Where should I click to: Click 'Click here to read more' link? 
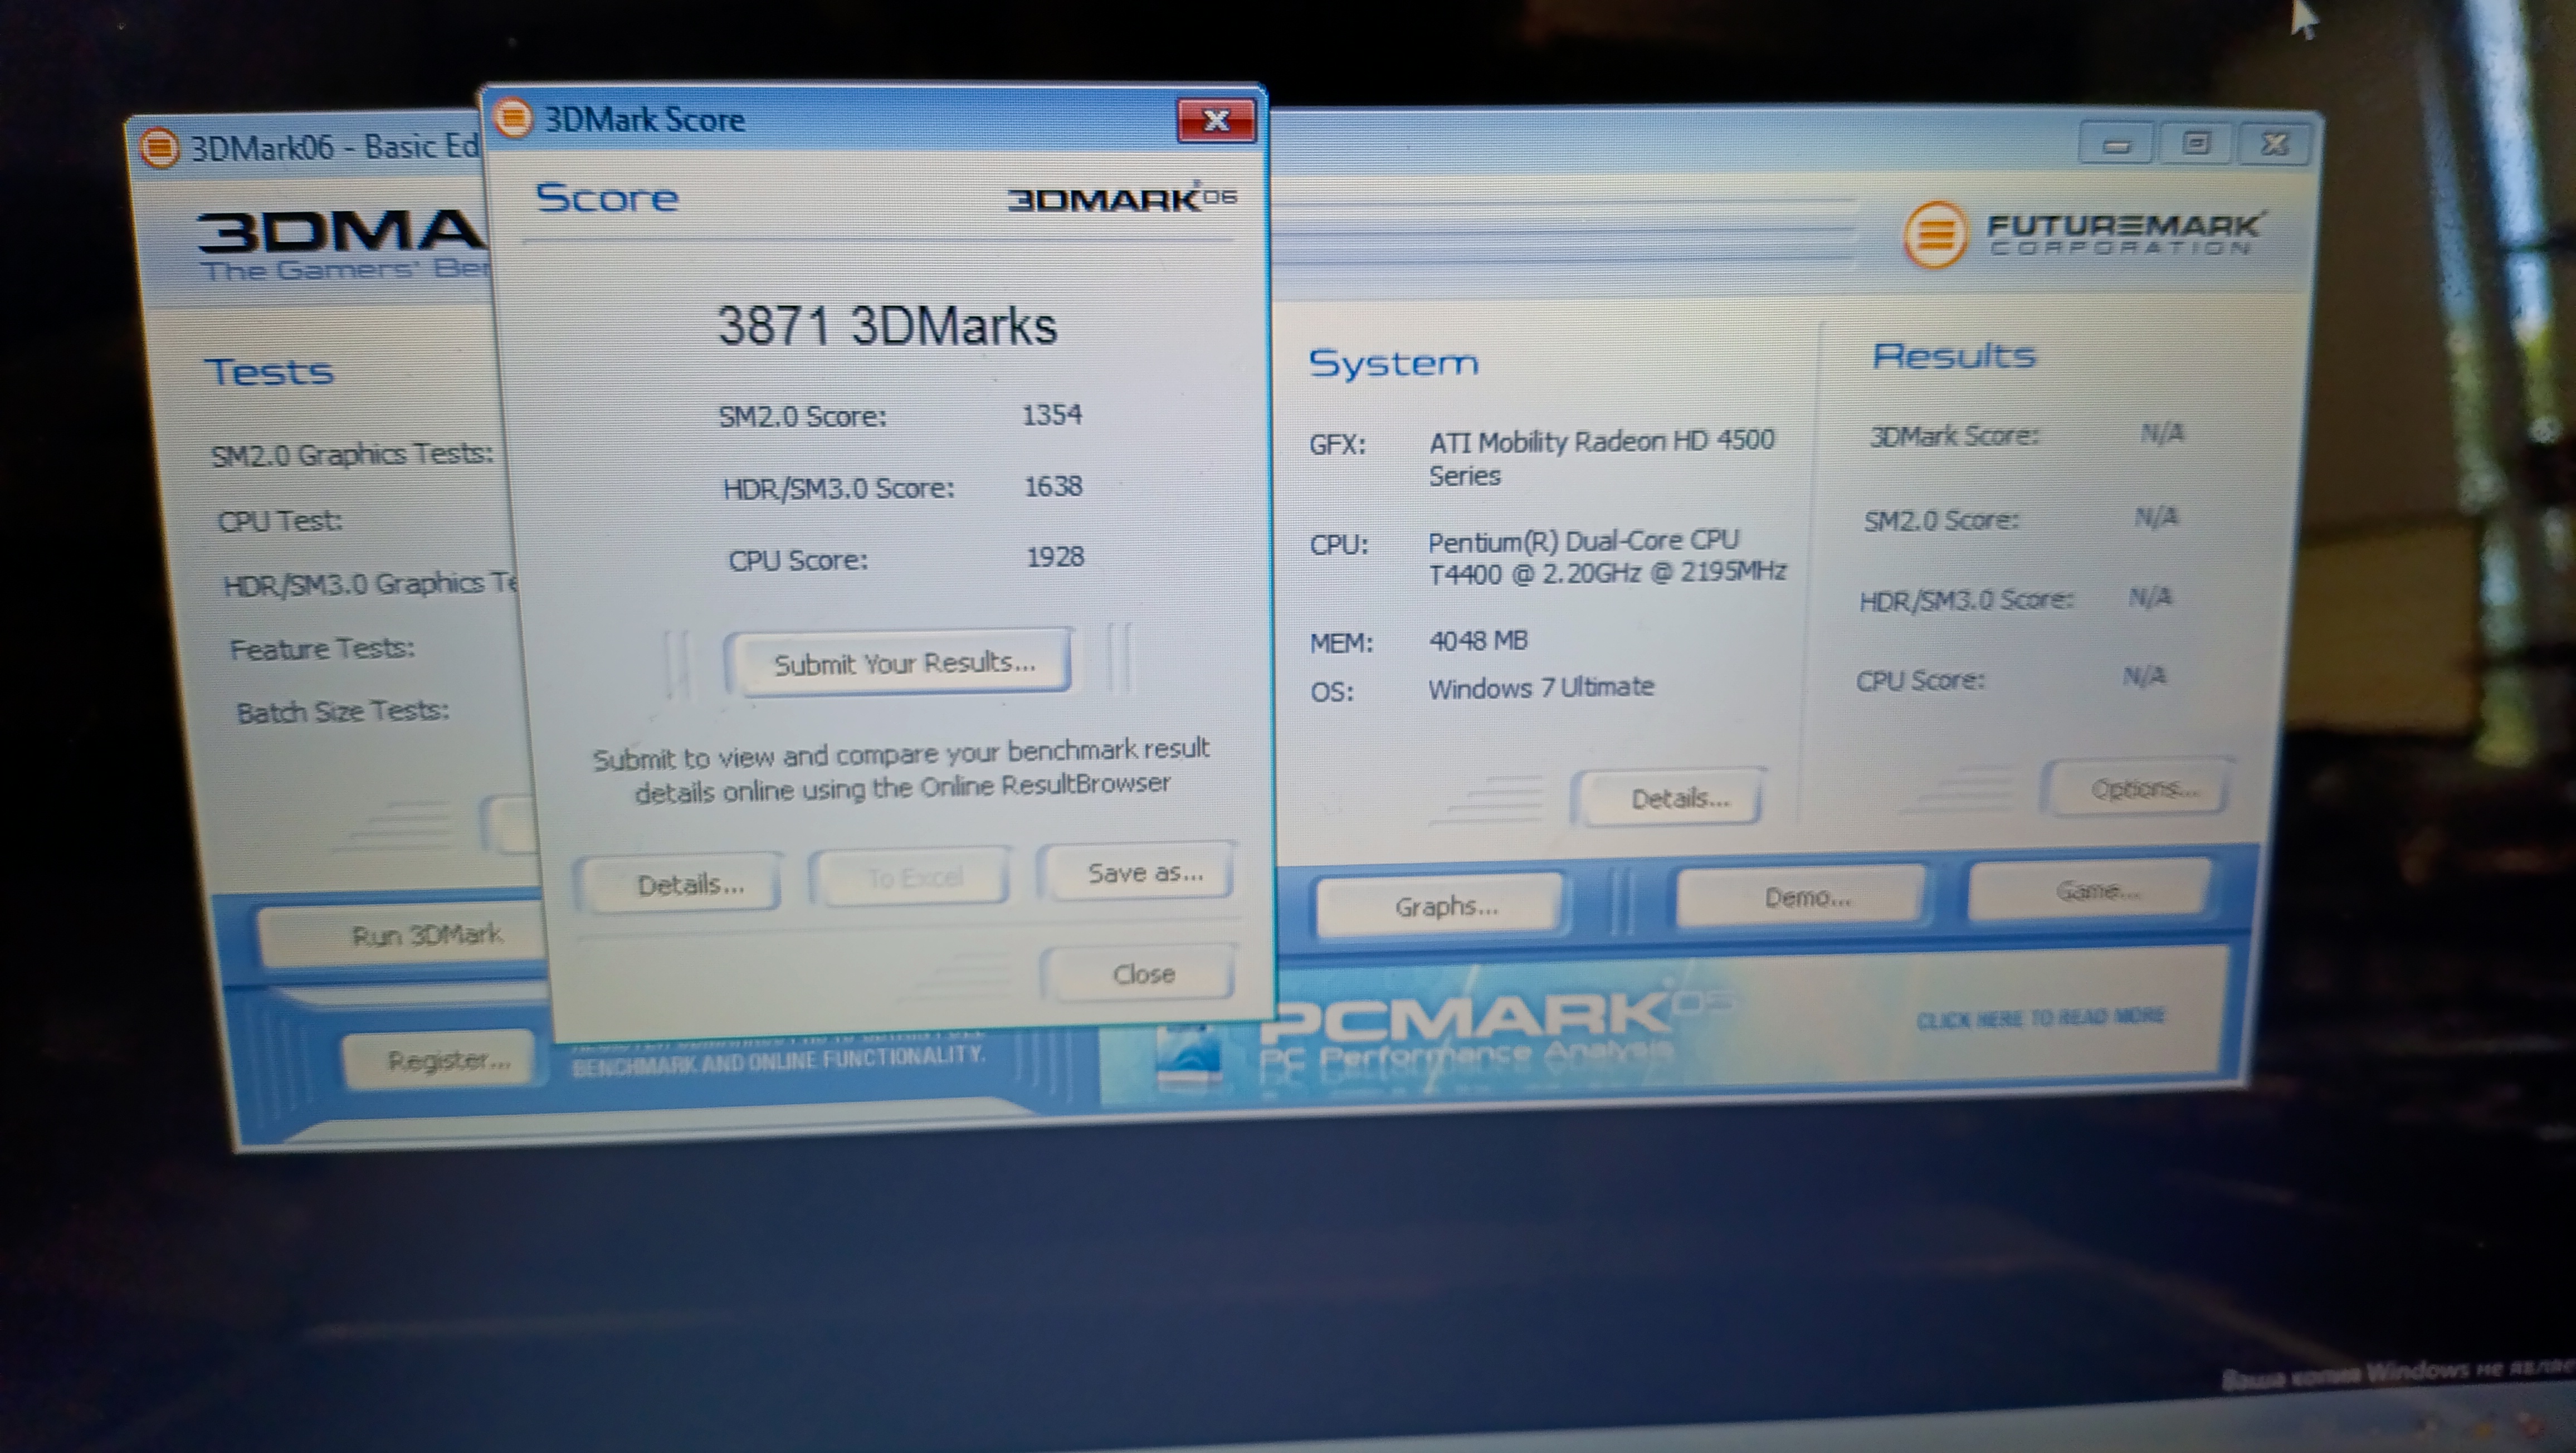coord(2040,1018)
